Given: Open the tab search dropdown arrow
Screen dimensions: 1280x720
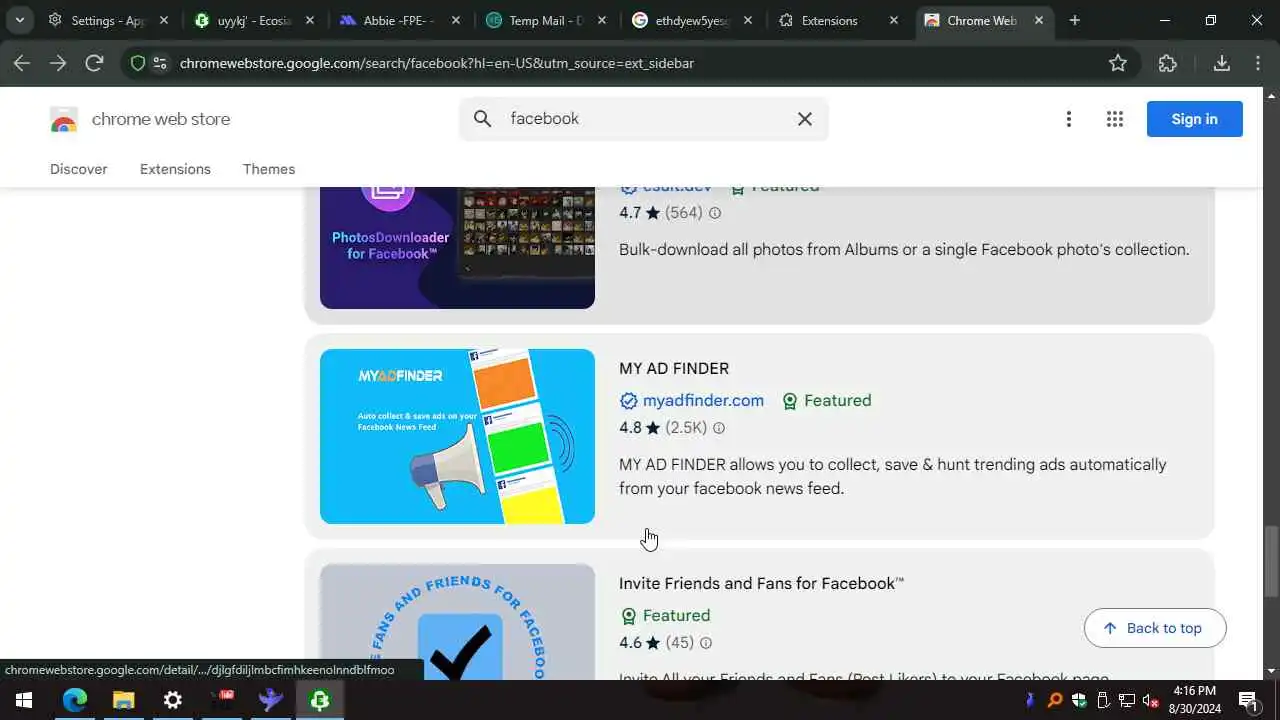Looking at the screenshot, I should 19,20.
